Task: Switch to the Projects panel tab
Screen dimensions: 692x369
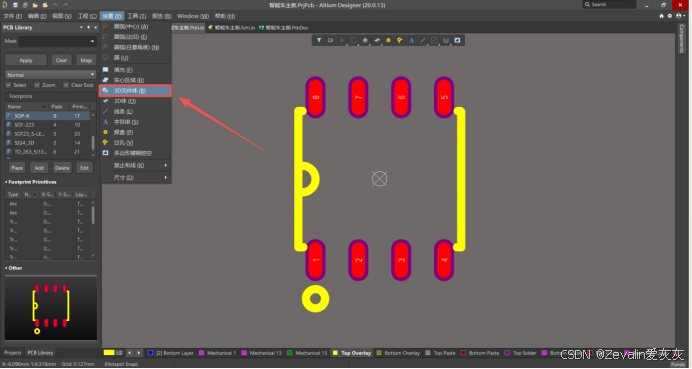Action: pos(13,353)
